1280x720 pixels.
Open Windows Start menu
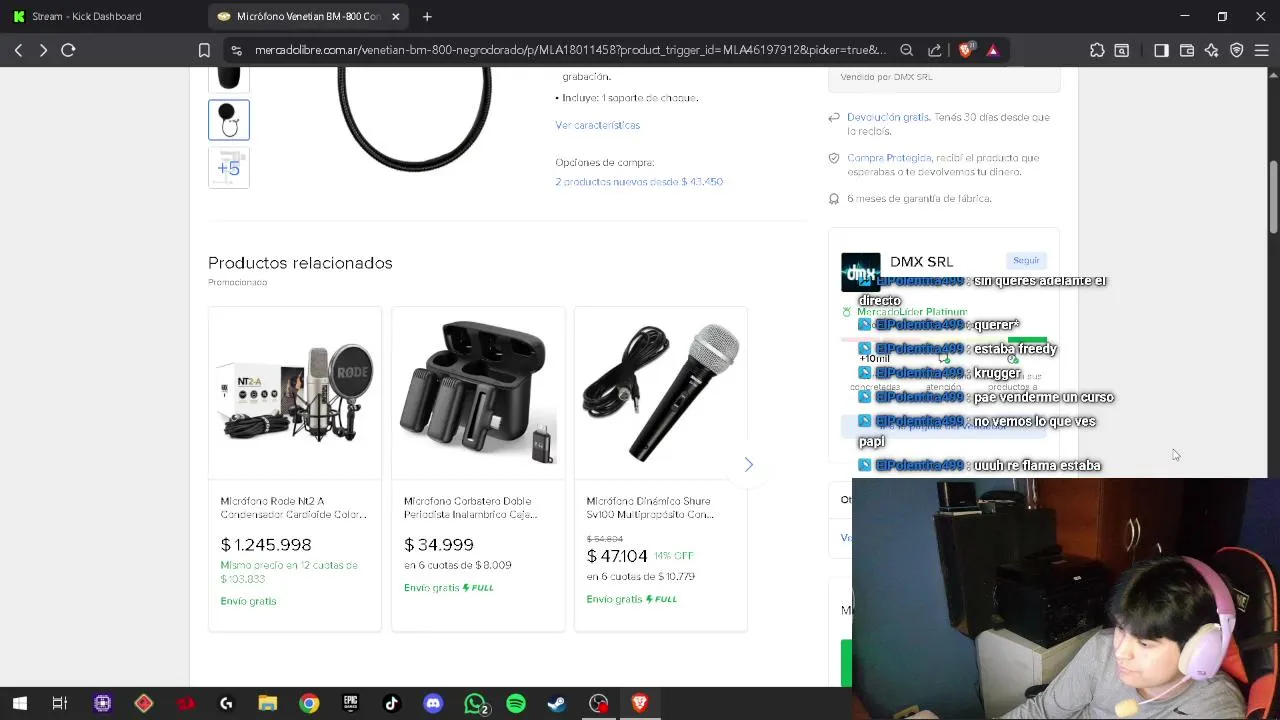click(19, 704)
